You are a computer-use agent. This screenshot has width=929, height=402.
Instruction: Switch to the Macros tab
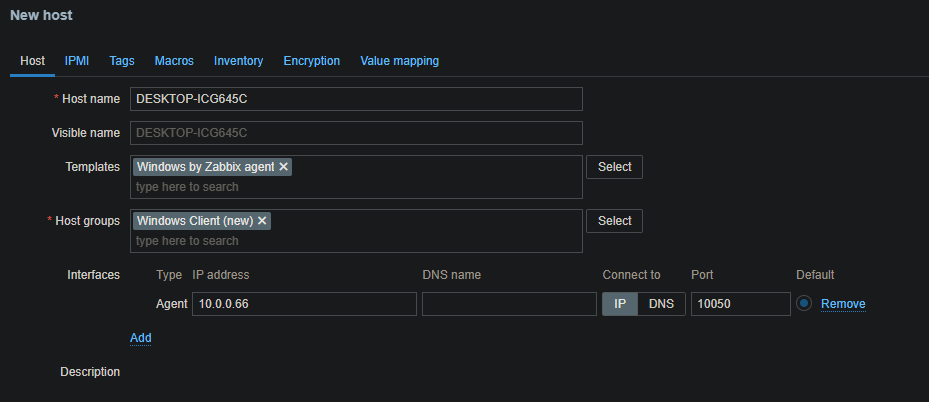coord(174,61)
